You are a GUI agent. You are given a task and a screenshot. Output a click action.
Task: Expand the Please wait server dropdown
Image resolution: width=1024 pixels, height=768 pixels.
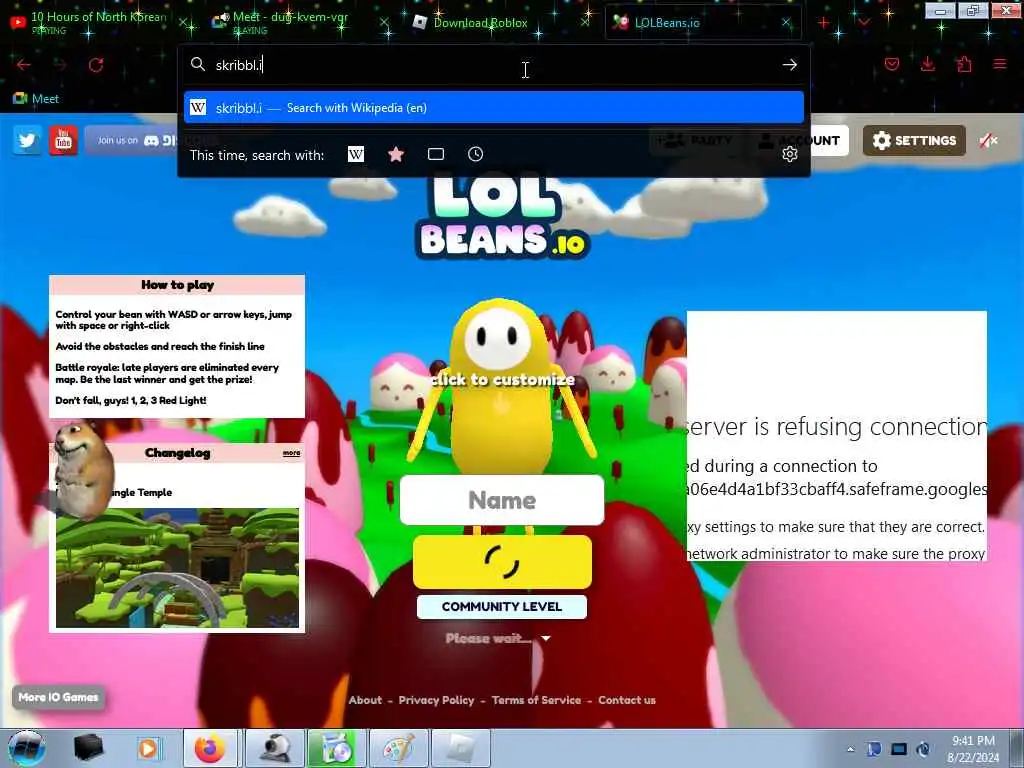pos(498,638)
